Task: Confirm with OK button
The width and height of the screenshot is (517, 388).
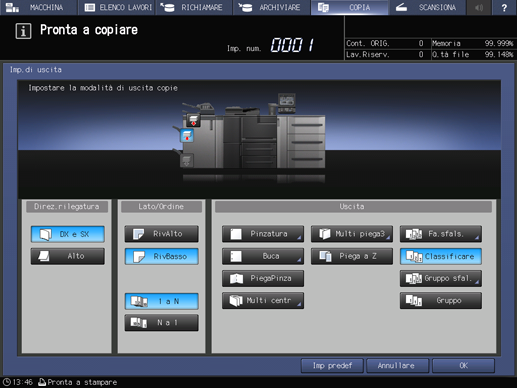Action: pos(463,366)
